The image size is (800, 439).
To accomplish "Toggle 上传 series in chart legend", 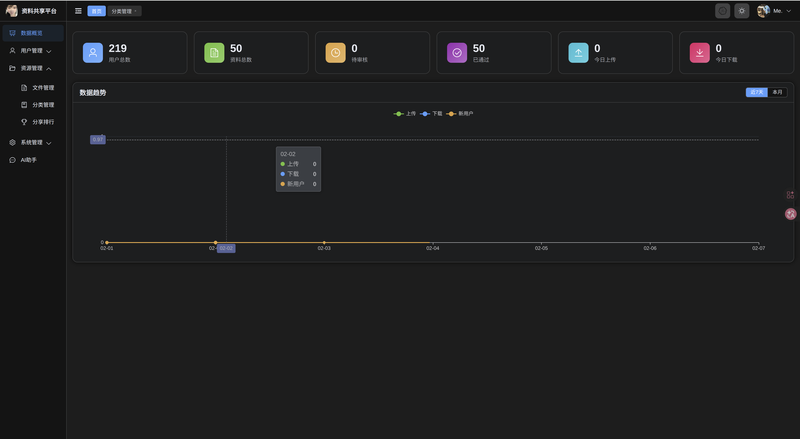I will 405,114.
